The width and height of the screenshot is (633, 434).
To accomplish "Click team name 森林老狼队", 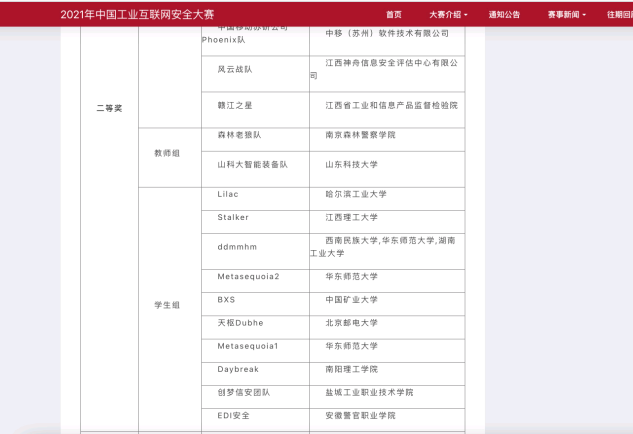I will tap(239, 135).
